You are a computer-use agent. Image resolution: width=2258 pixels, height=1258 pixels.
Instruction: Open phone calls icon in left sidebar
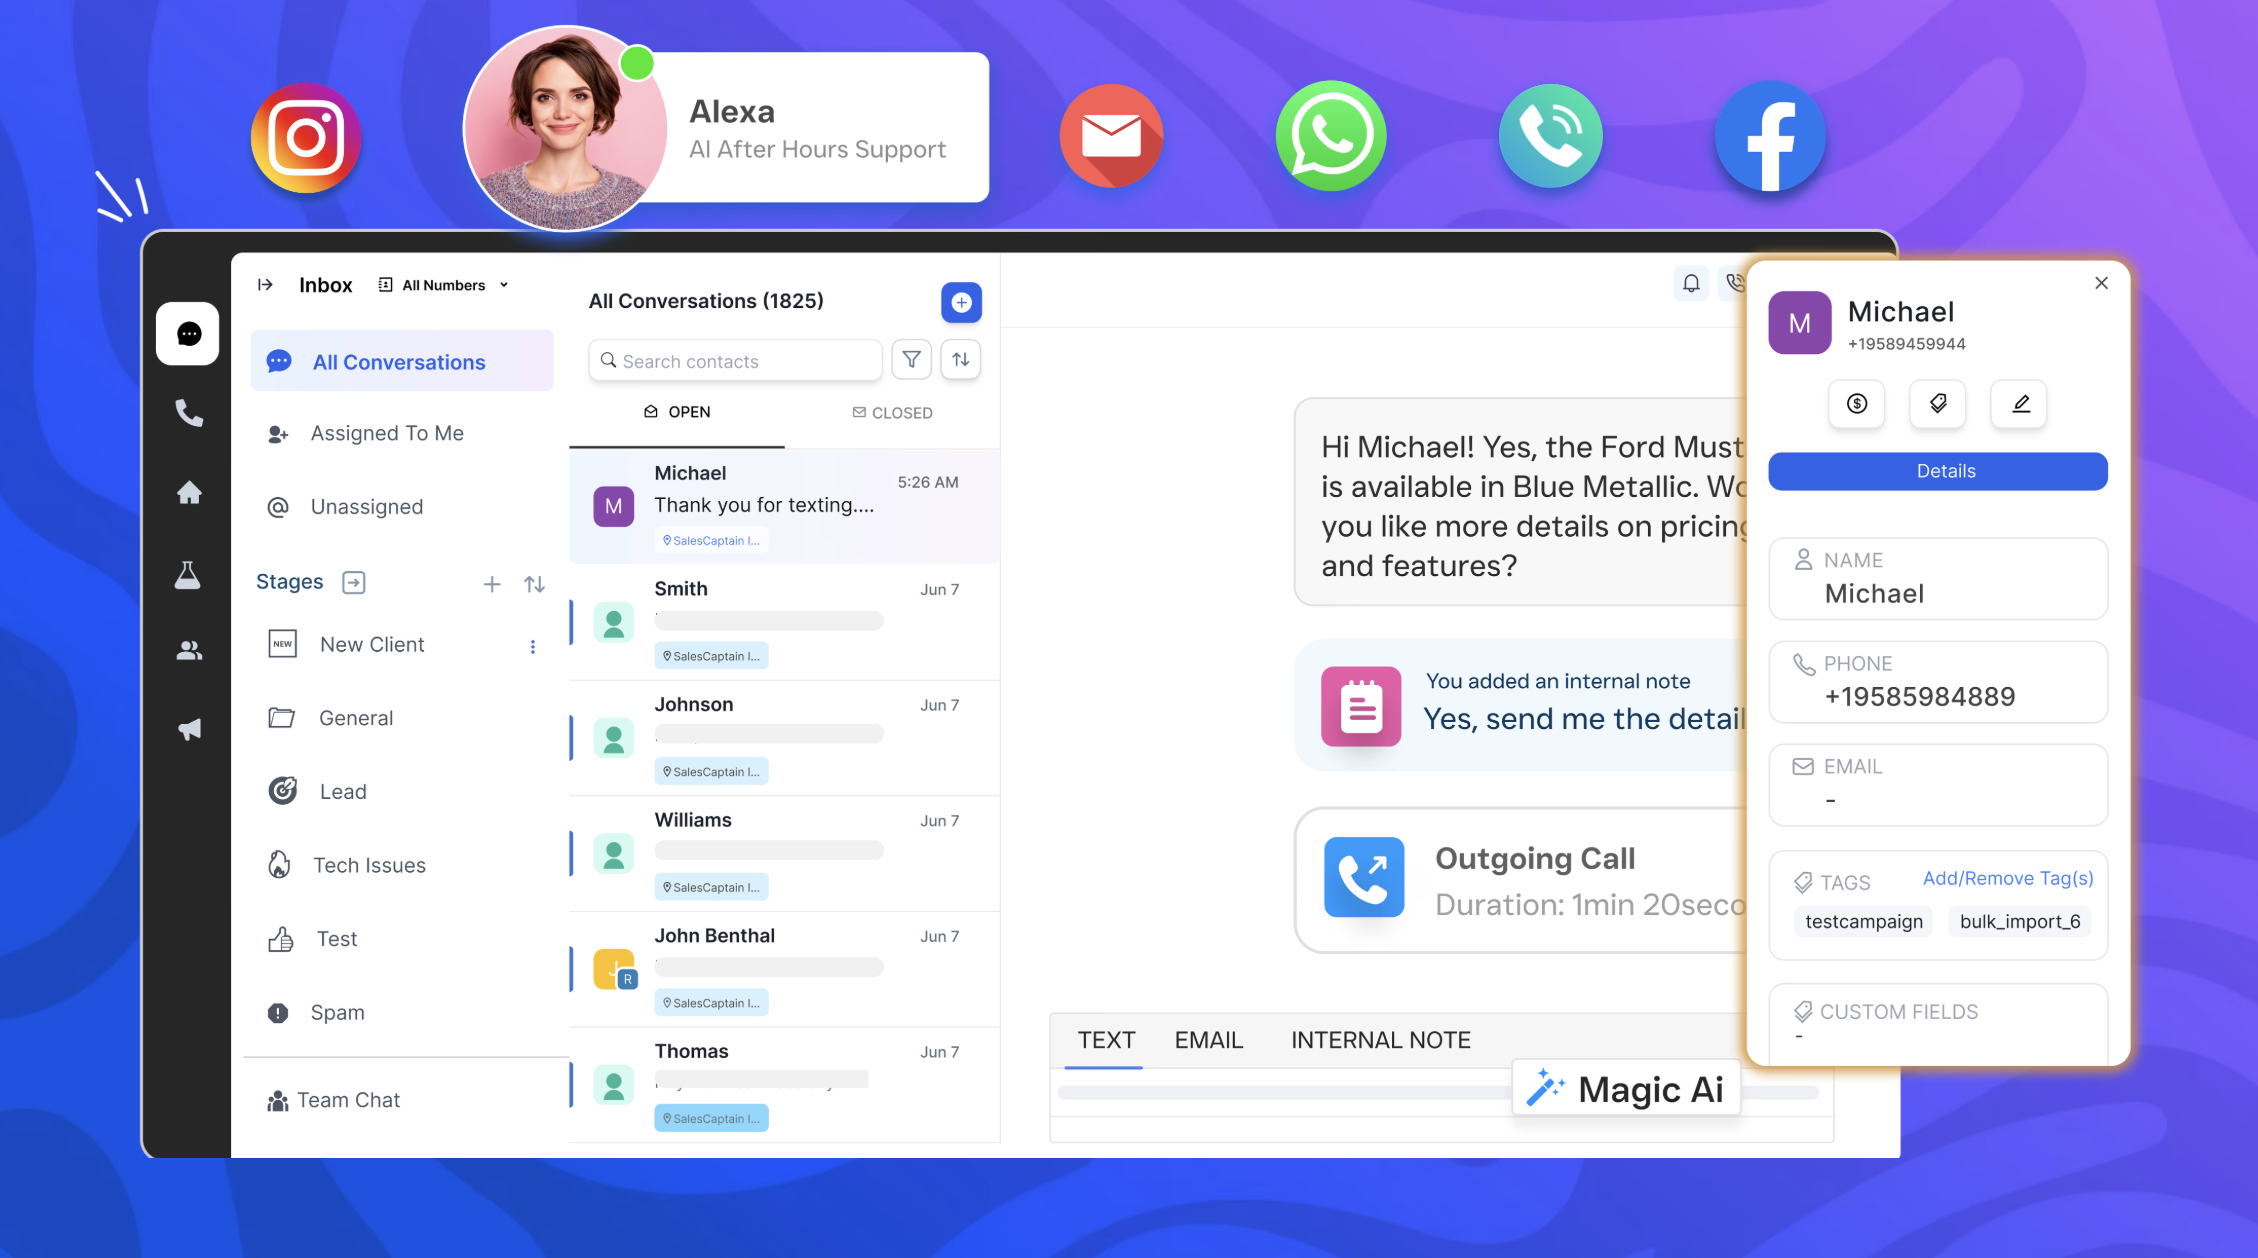click(x=189, y=413)
